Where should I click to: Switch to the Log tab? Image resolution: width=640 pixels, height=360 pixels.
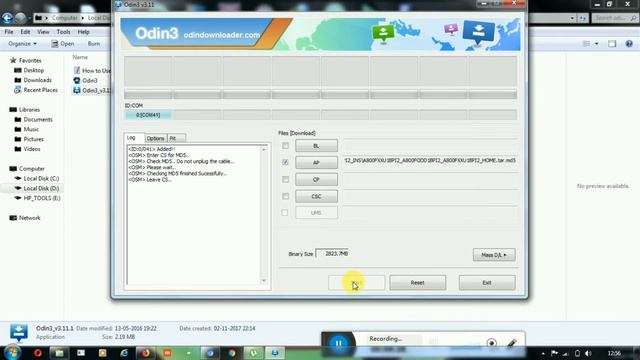[133, 138]
